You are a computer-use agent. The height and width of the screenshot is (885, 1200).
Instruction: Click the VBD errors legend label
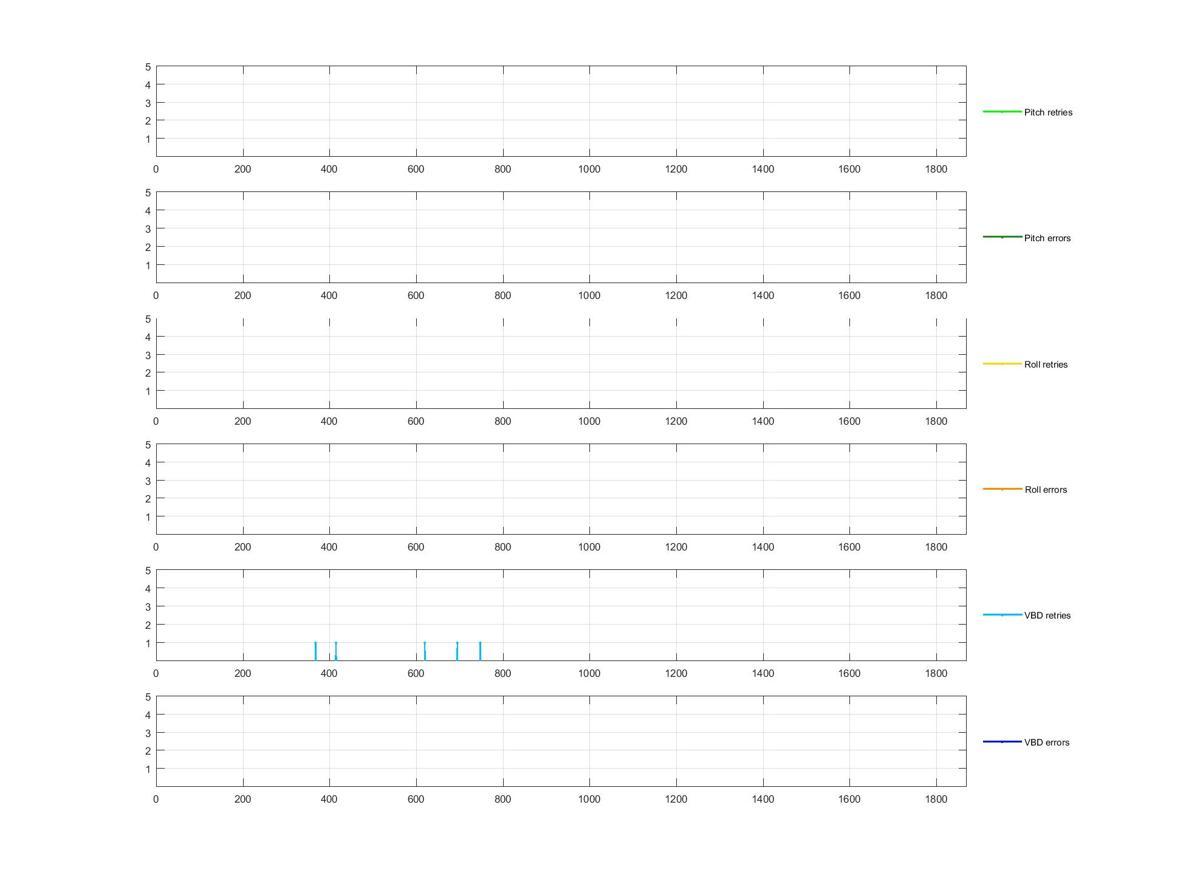[x=1047, y=742]
